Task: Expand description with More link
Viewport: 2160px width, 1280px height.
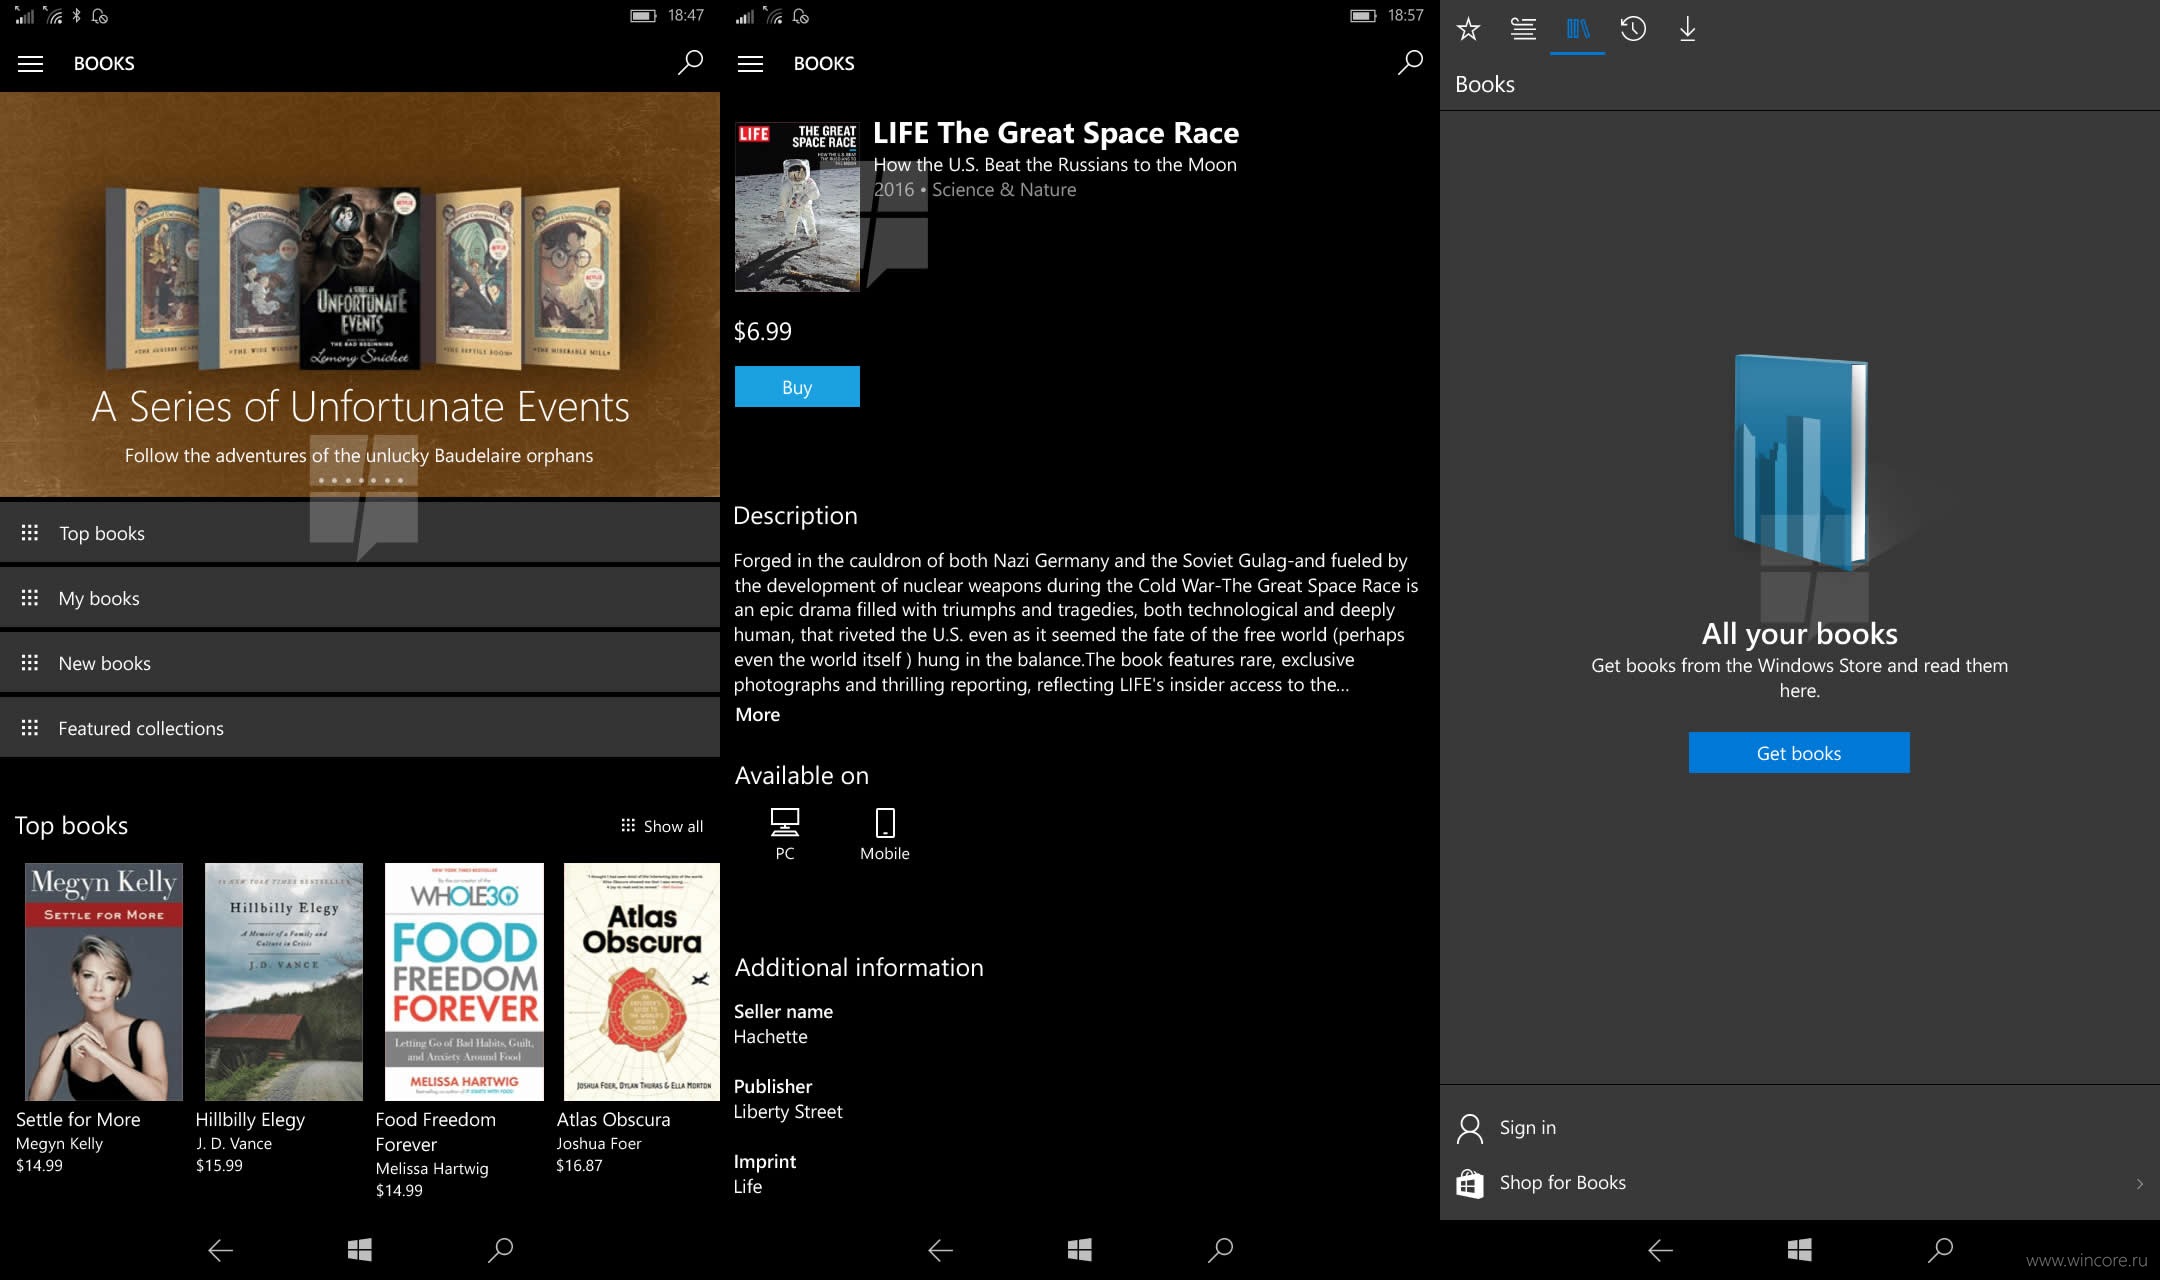Action: pyautogui.click(x=757, y=714)
